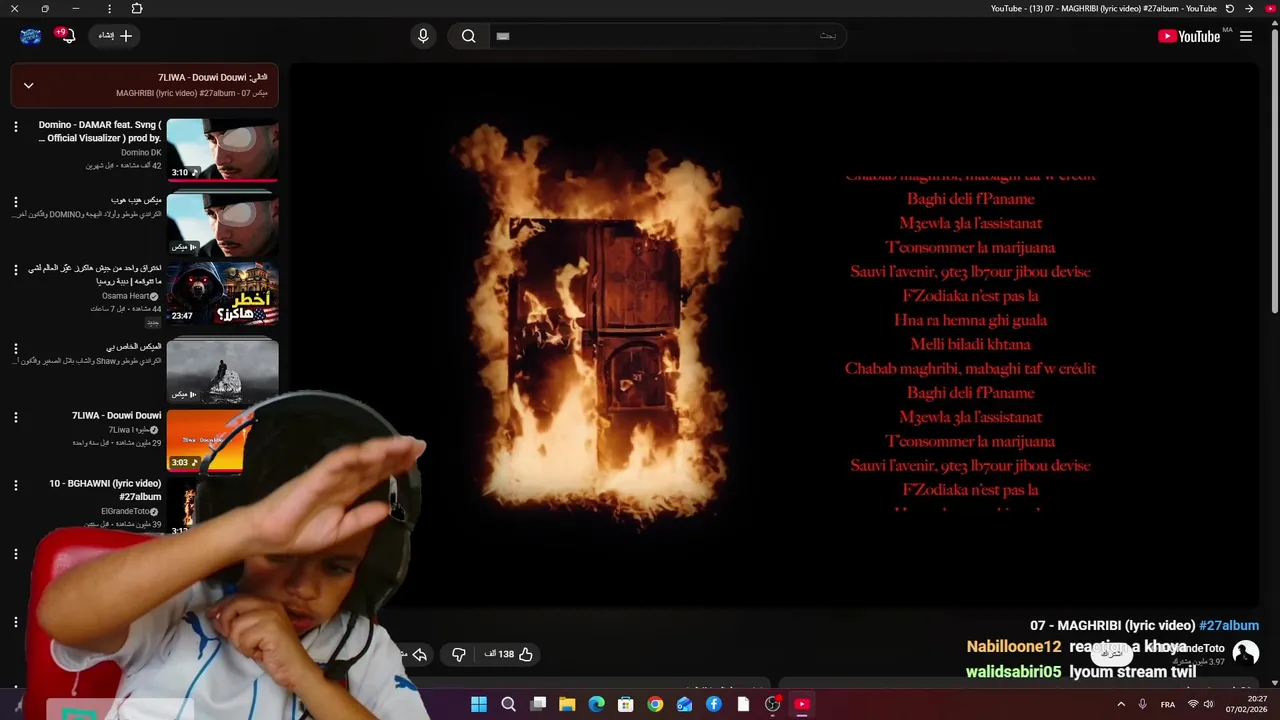Viewport: 1280px width, 720px height.
Task: Open 10 - BGHAWNI (lyric video) title
Action: pos(105,490)
